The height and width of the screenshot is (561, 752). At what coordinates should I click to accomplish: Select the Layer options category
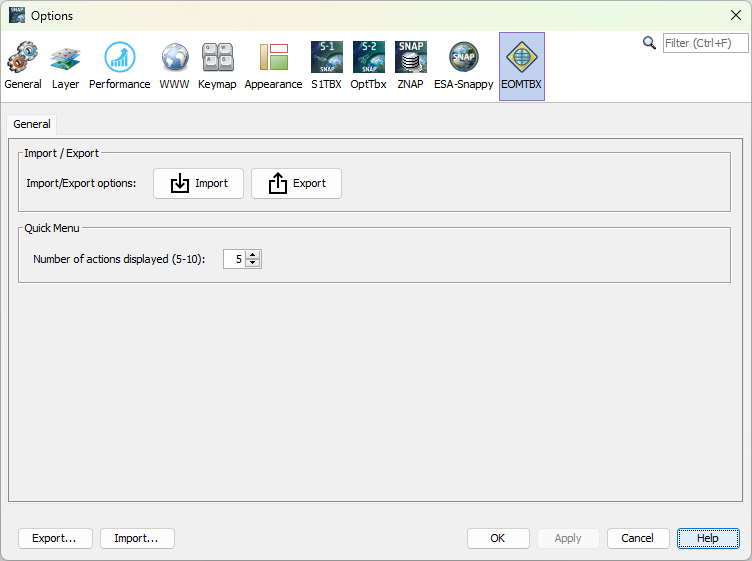click(65, 66)
